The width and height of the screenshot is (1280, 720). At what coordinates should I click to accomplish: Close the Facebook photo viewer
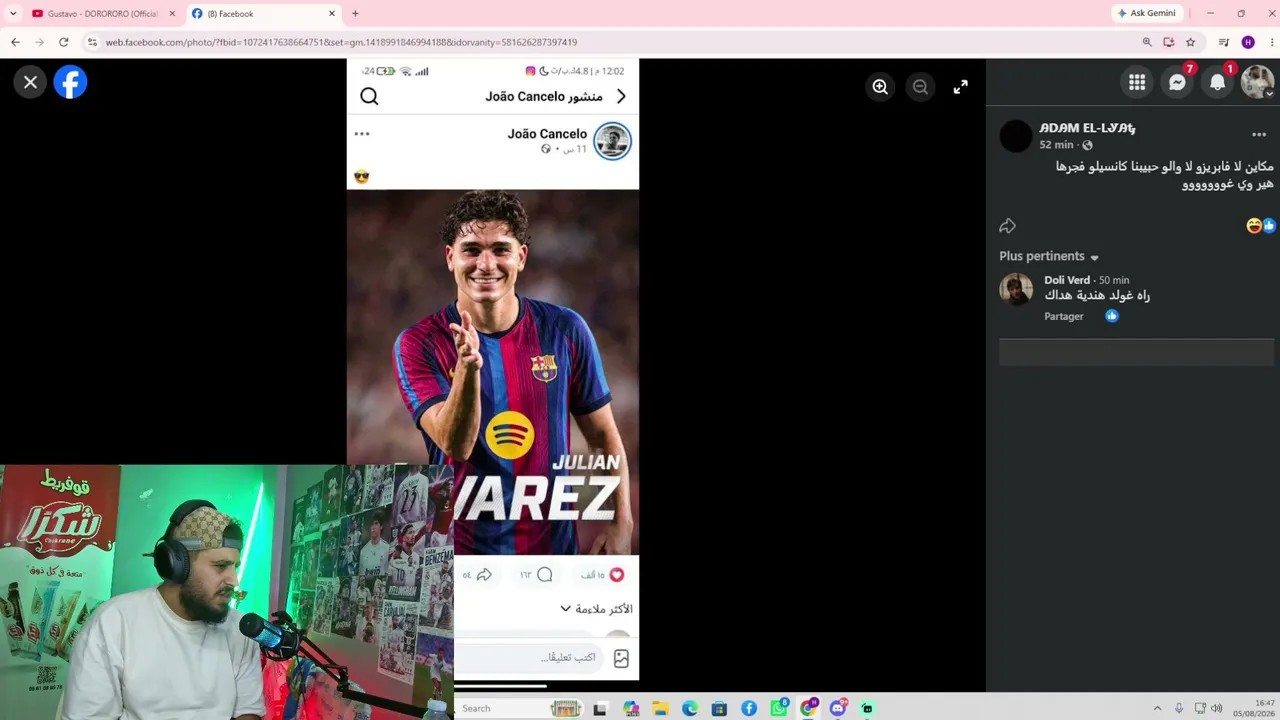point(30,83)
